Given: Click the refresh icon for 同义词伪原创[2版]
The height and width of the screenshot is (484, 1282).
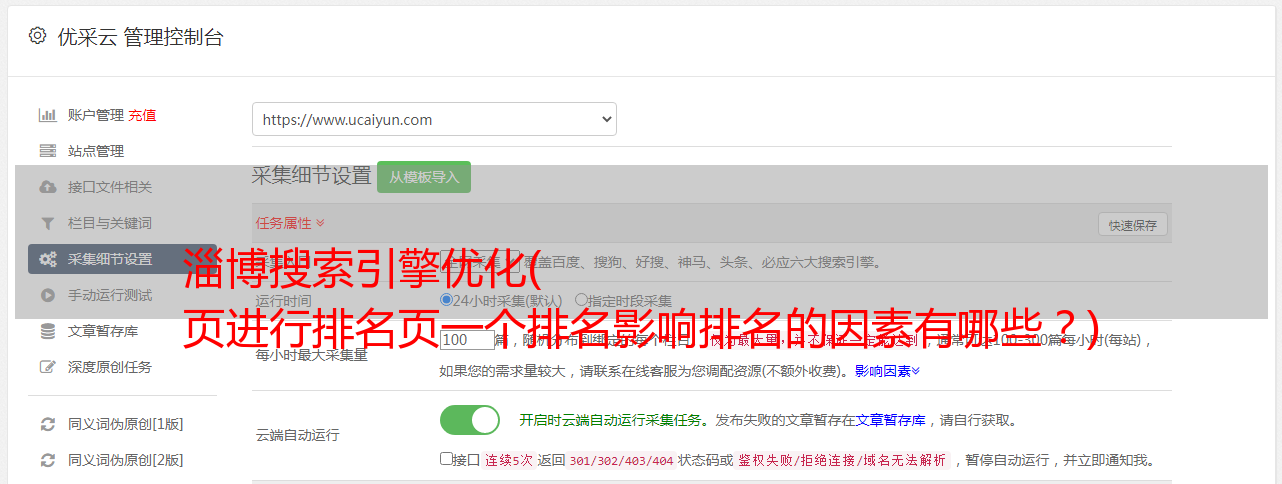Looking at the screenshot, I should [47, 460].
